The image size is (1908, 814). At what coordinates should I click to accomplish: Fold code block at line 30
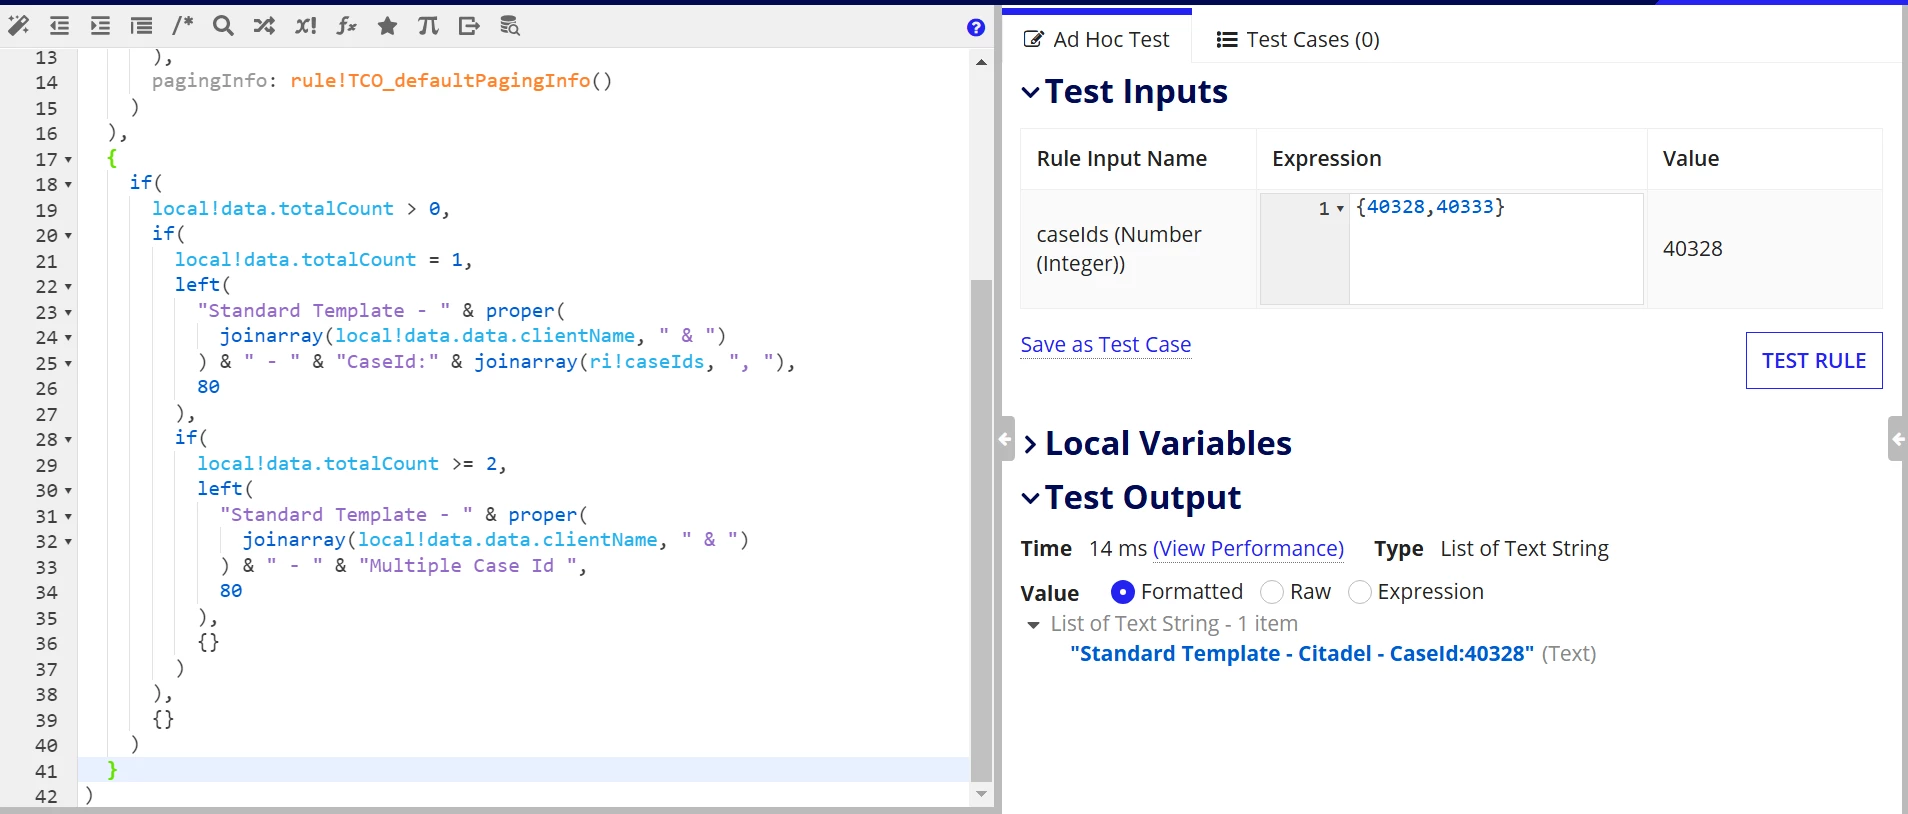68,491
